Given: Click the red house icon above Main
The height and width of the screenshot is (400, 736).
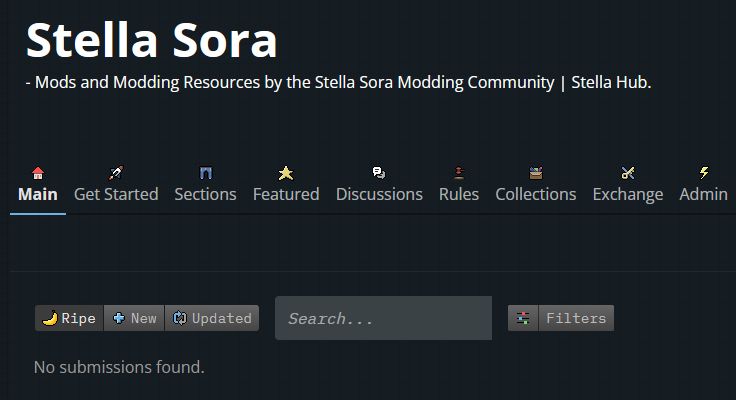Looking at the screenshot, I should [38, 173].
